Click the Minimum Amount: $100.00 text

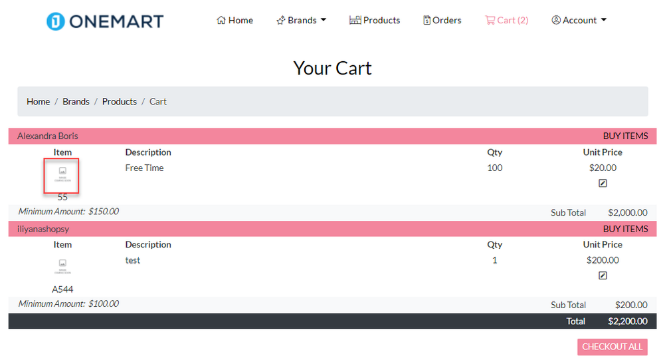click(69, 304)
